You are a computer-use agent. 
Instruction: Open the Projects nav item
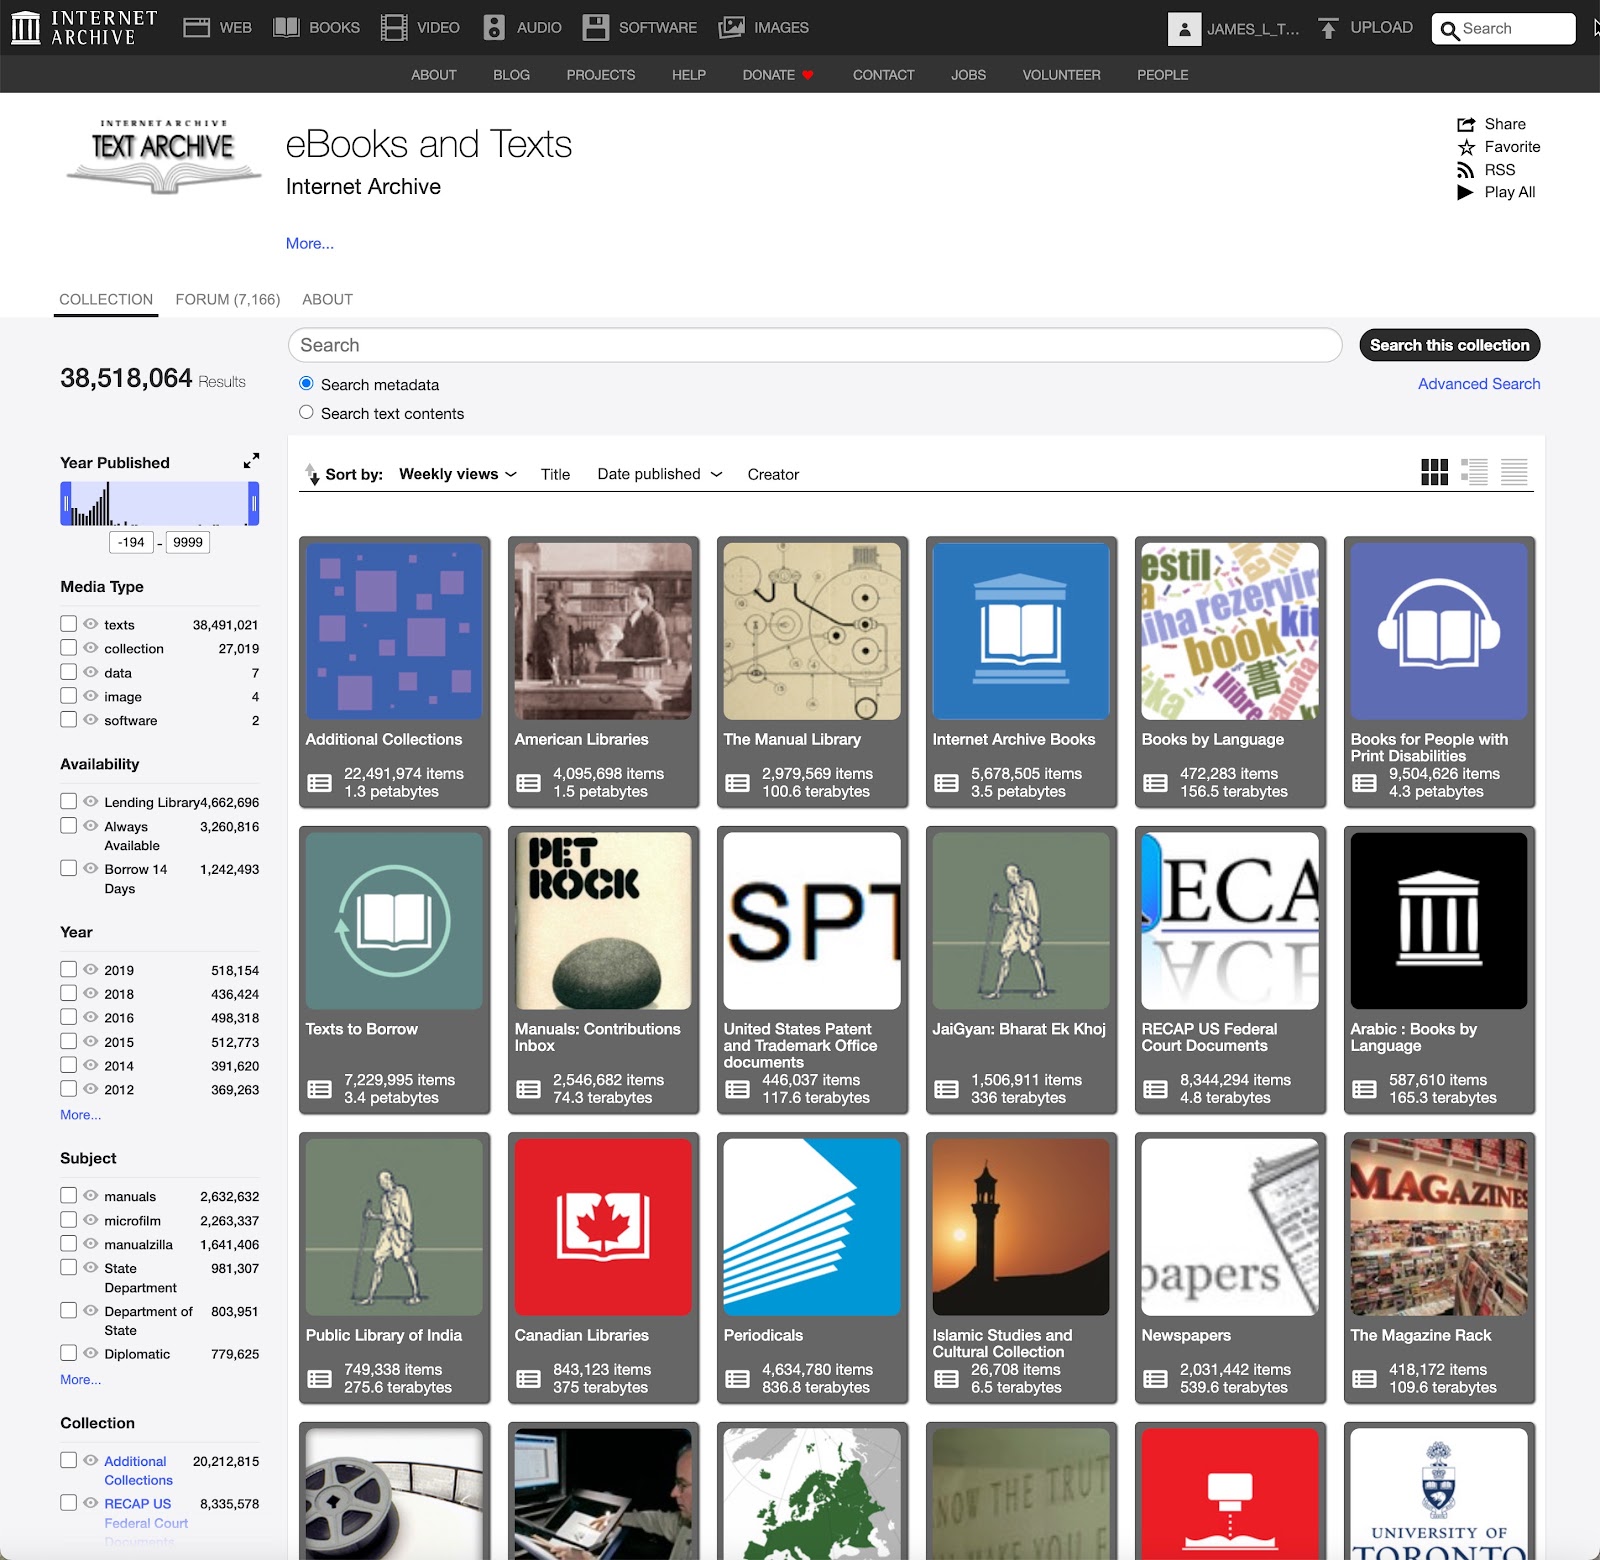click(601, 75)
